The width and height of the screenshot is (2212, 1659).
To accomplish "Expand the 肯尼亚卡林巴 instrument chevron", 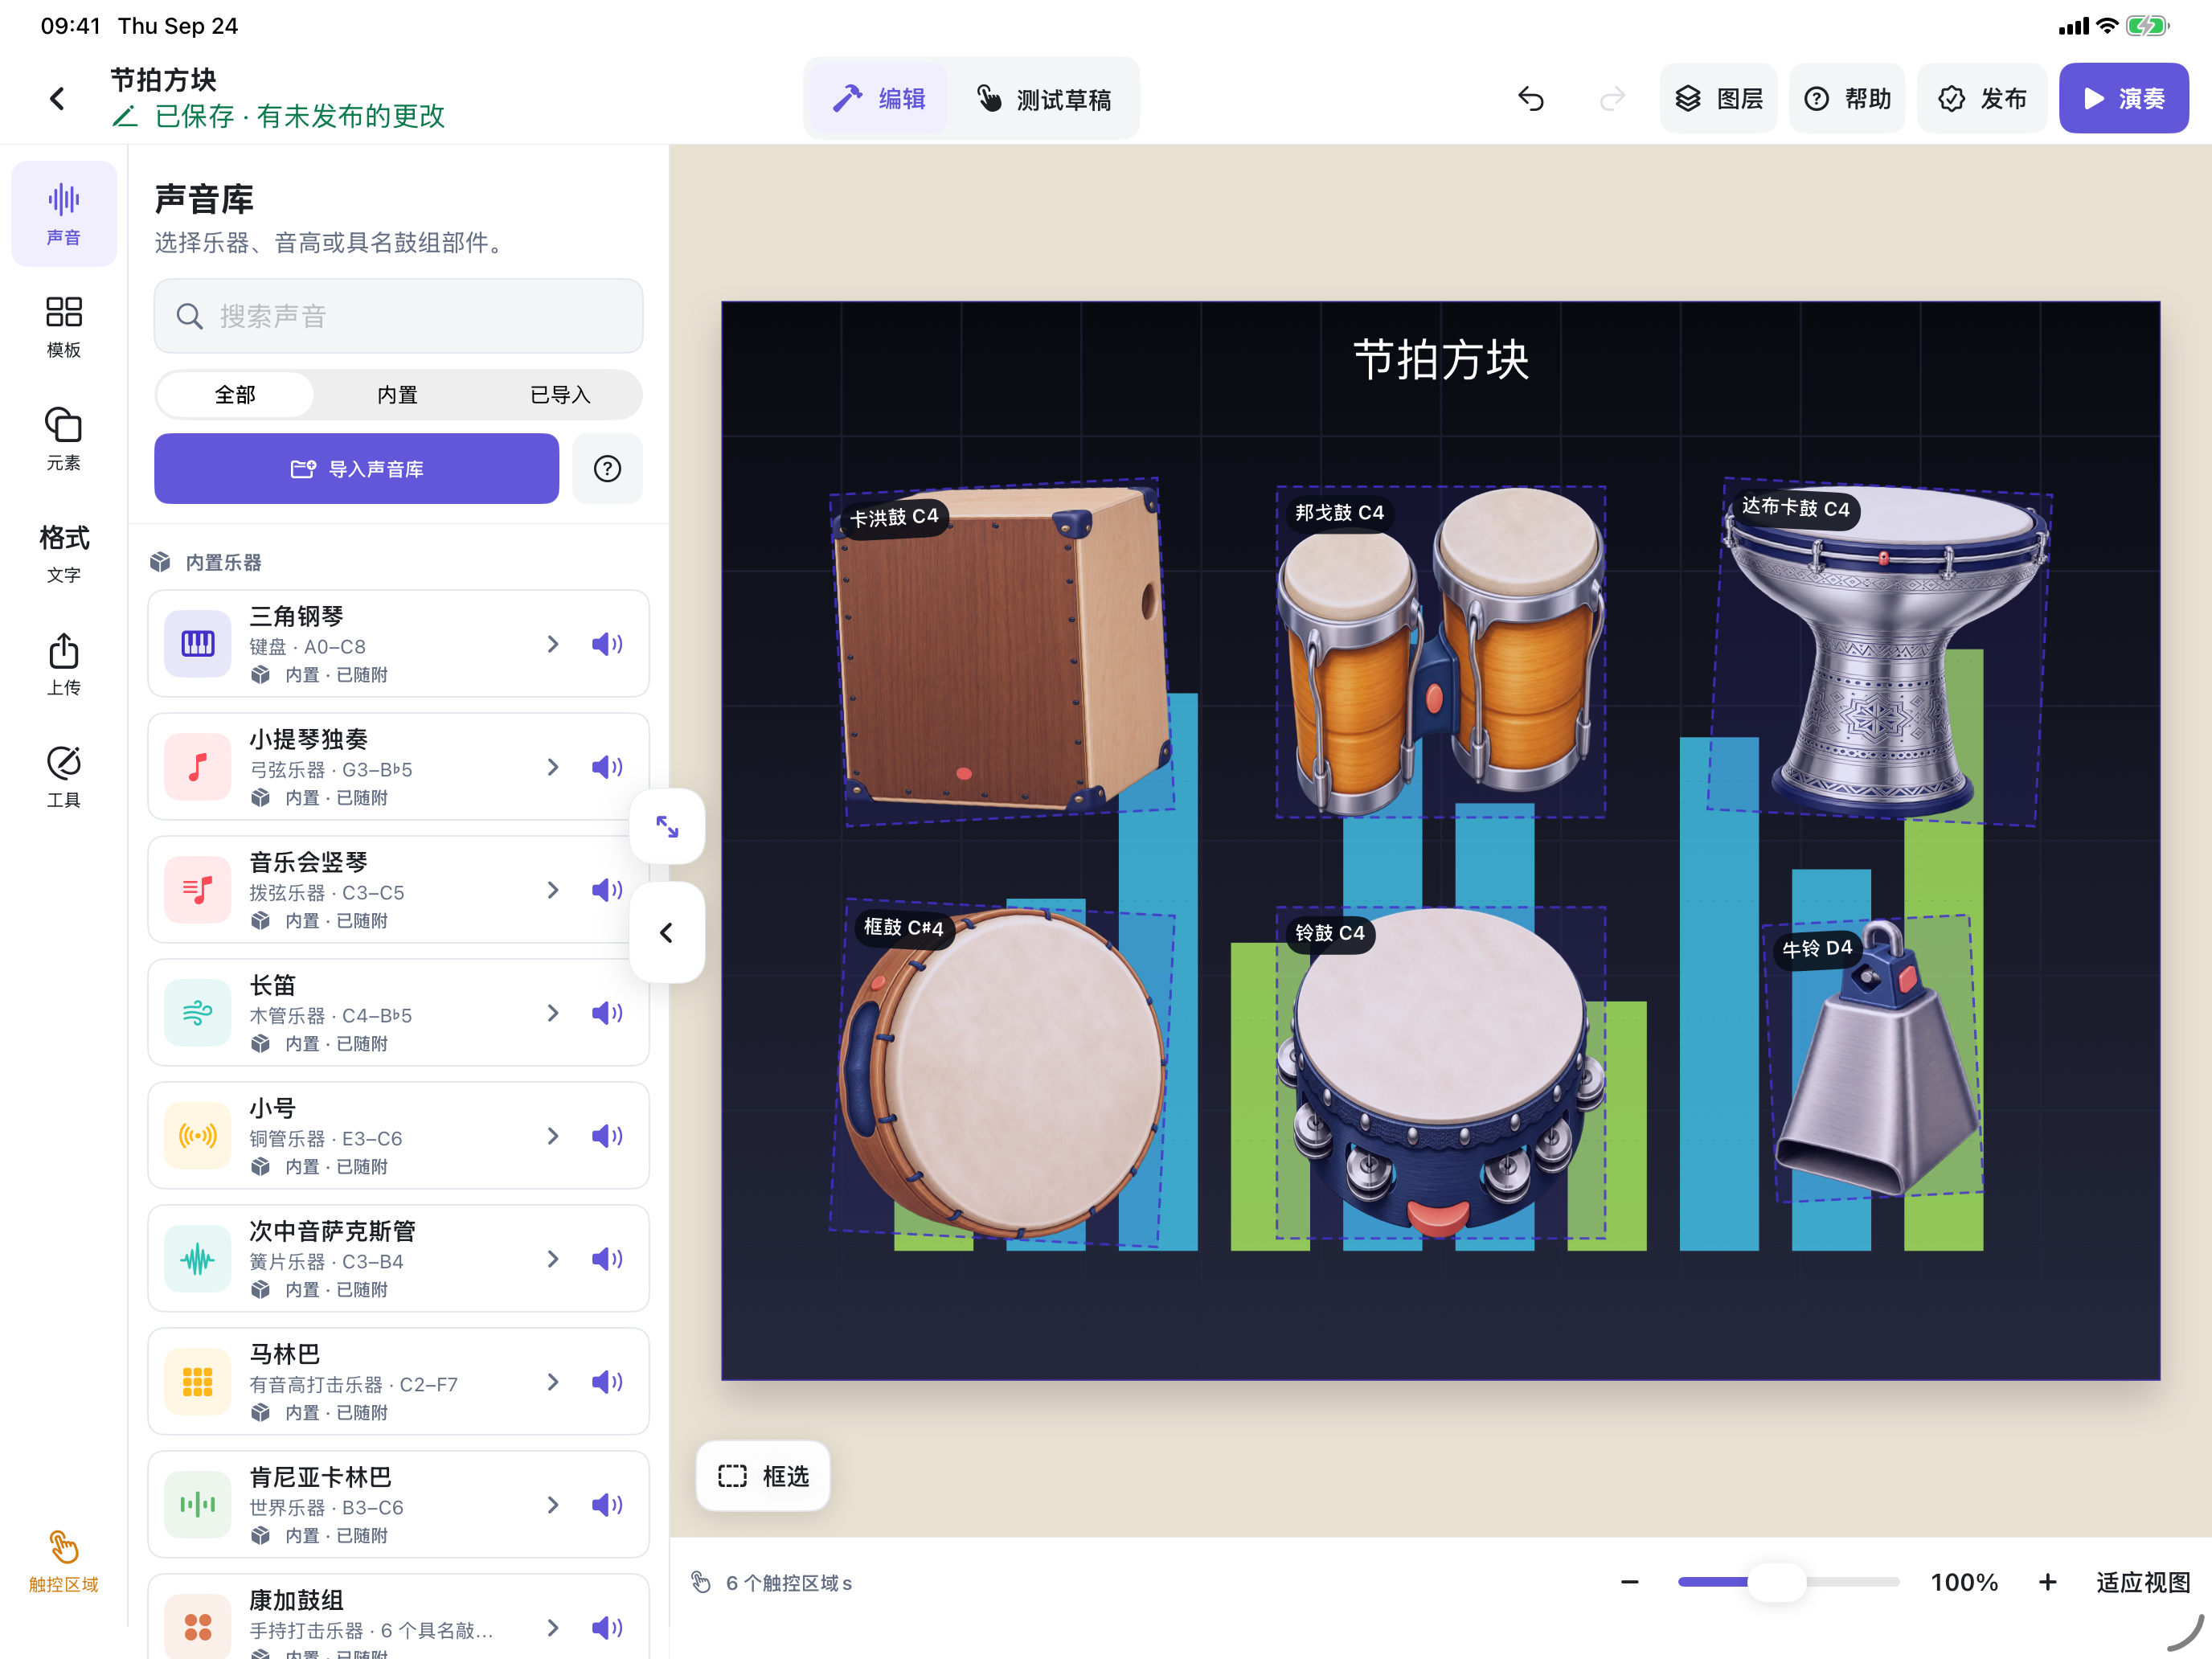I will coord(553,1505).
